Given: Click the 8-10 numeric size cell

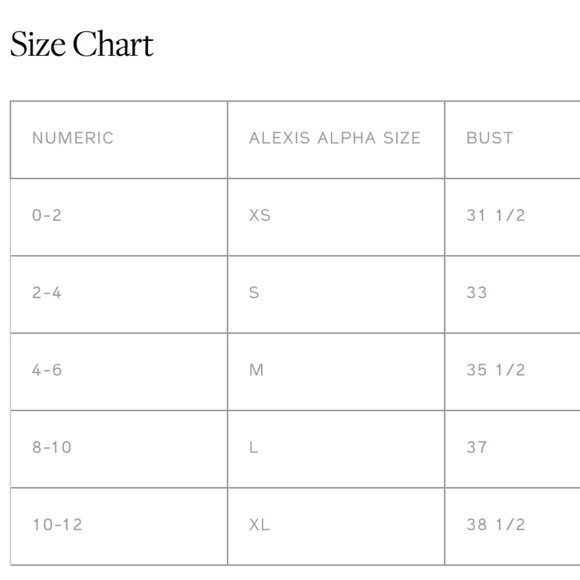Looking at the screenshot, I should [x=119, y=449].
